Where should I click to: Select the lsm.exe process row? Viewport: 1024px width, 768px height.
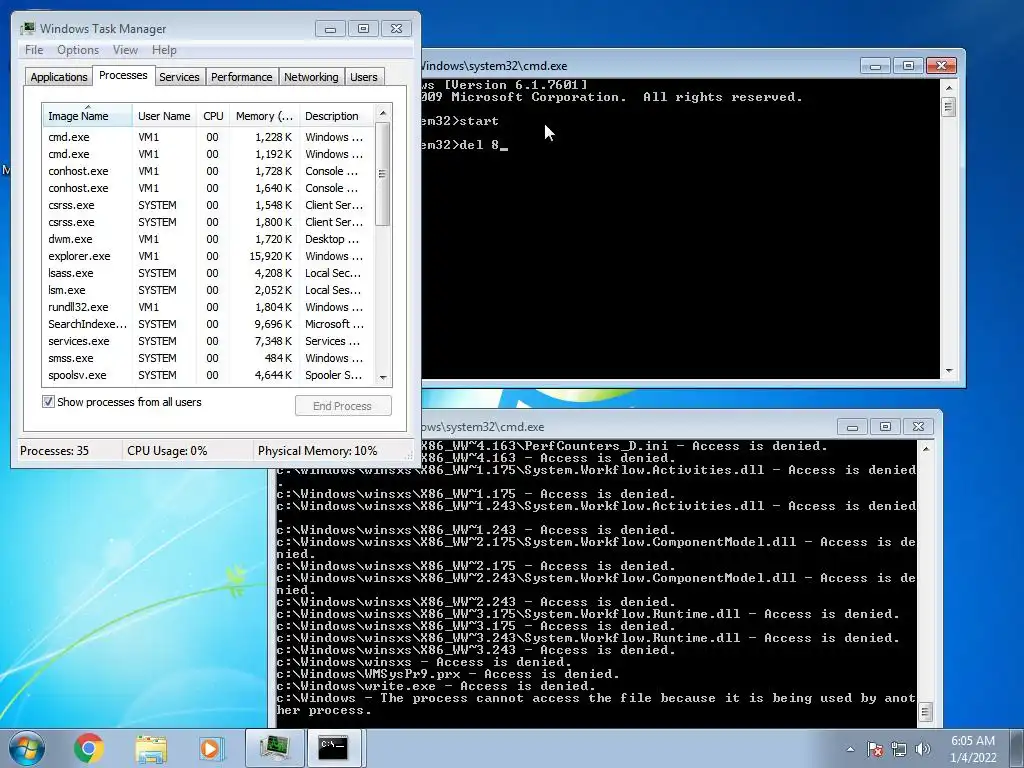pos(208,290)
